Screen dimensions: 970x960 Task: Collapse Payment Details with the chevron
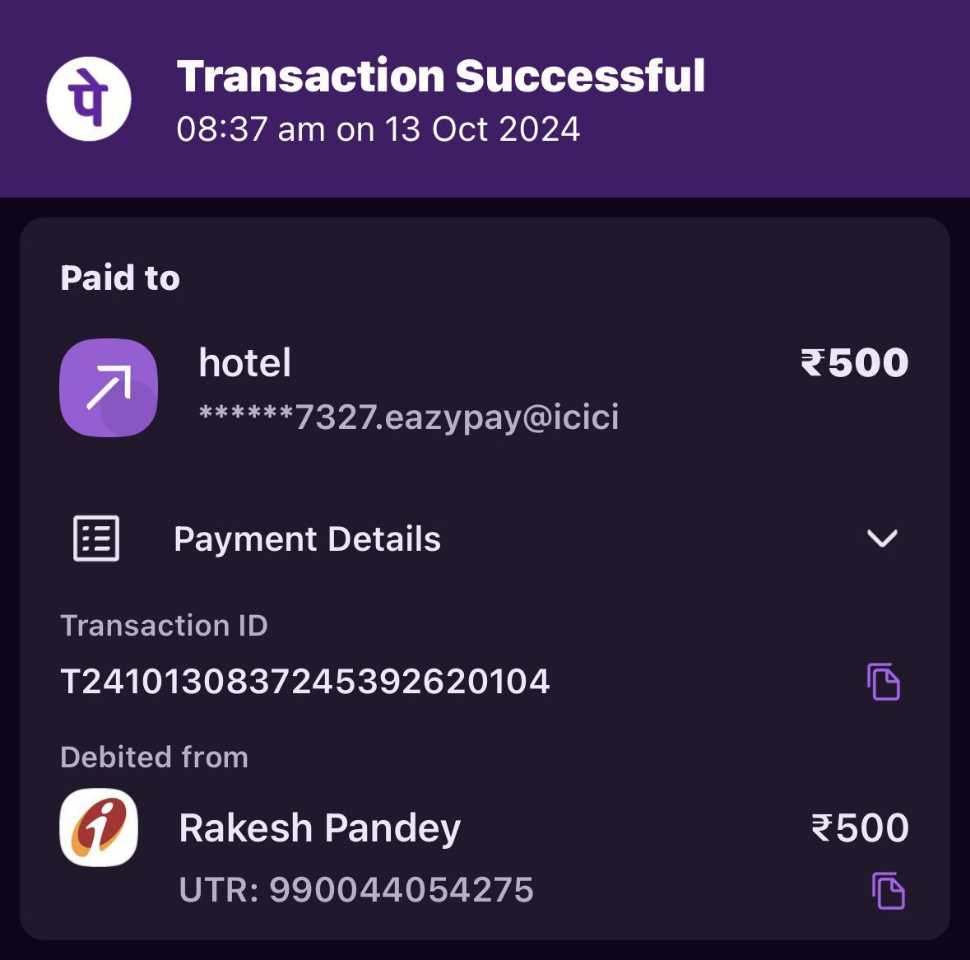point(882,538)
